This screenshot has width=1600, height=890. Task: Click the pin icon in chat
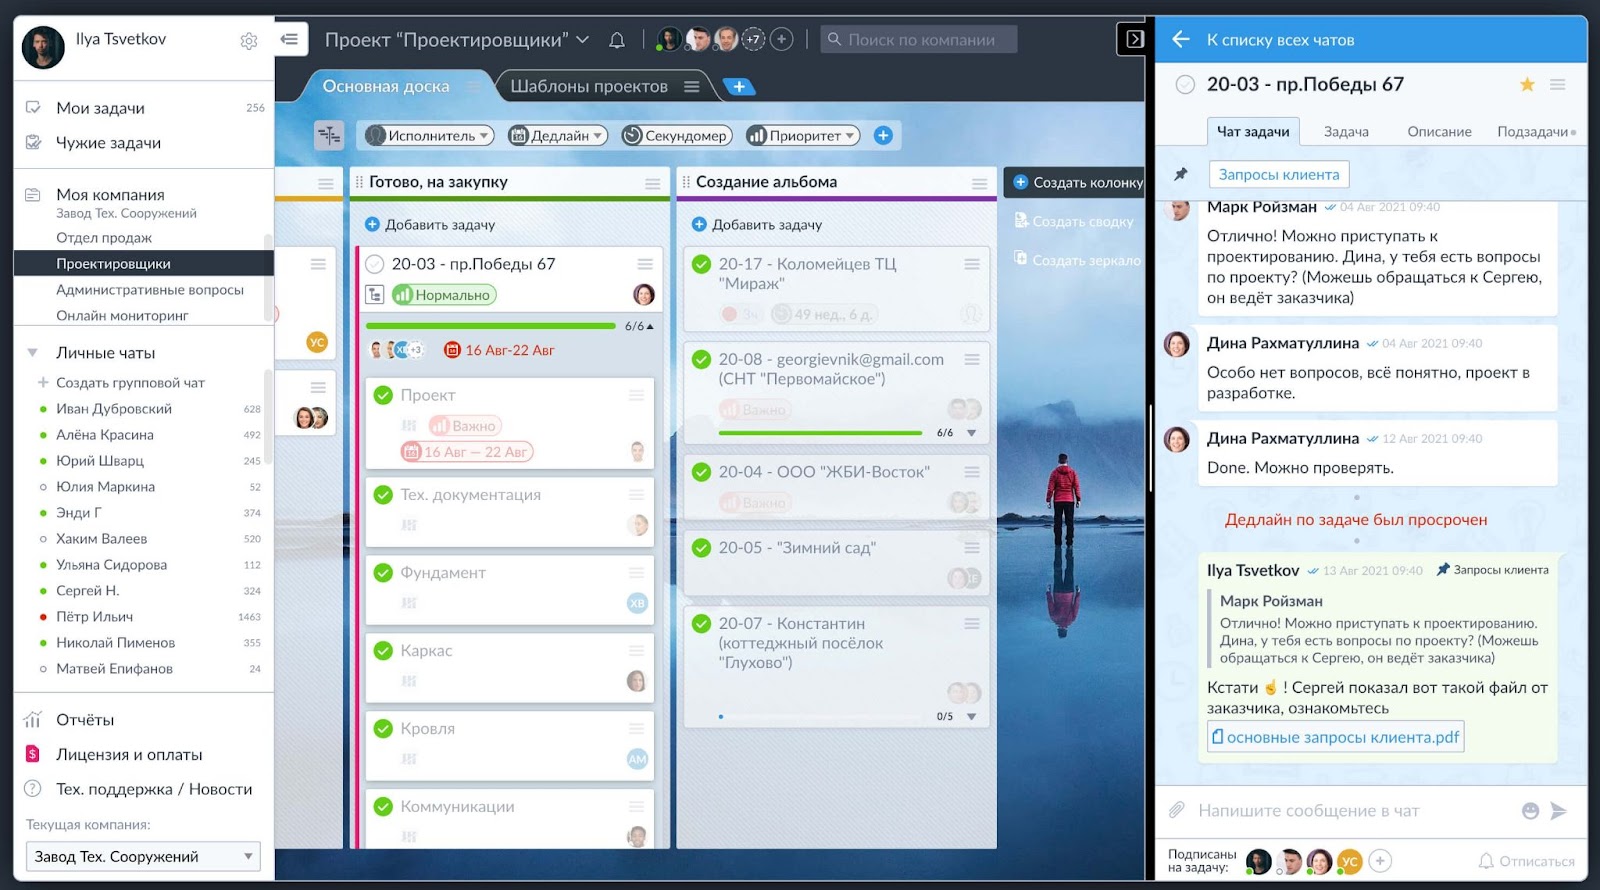point(1180,174)
